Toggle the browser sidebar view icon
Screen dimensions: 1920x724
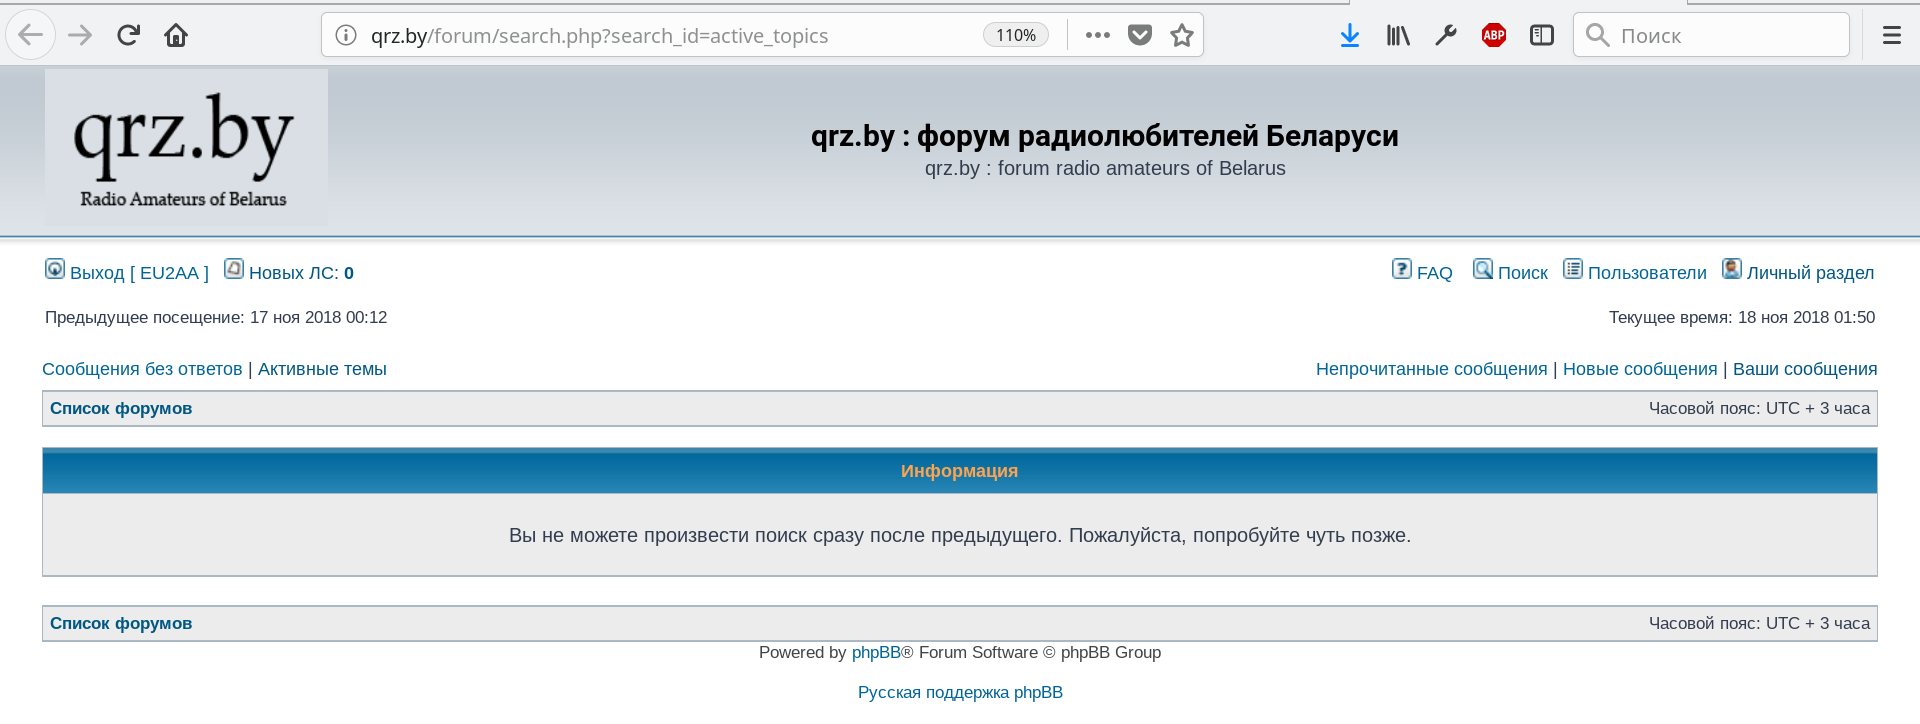(1542, 36)
